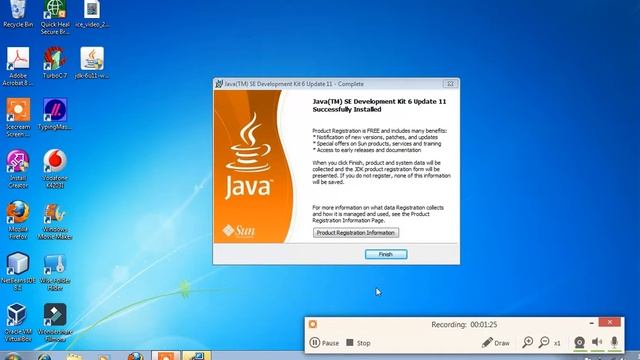Select the TurboC7 desktop shortcut
640x360 pixels.
pos(55,62)
